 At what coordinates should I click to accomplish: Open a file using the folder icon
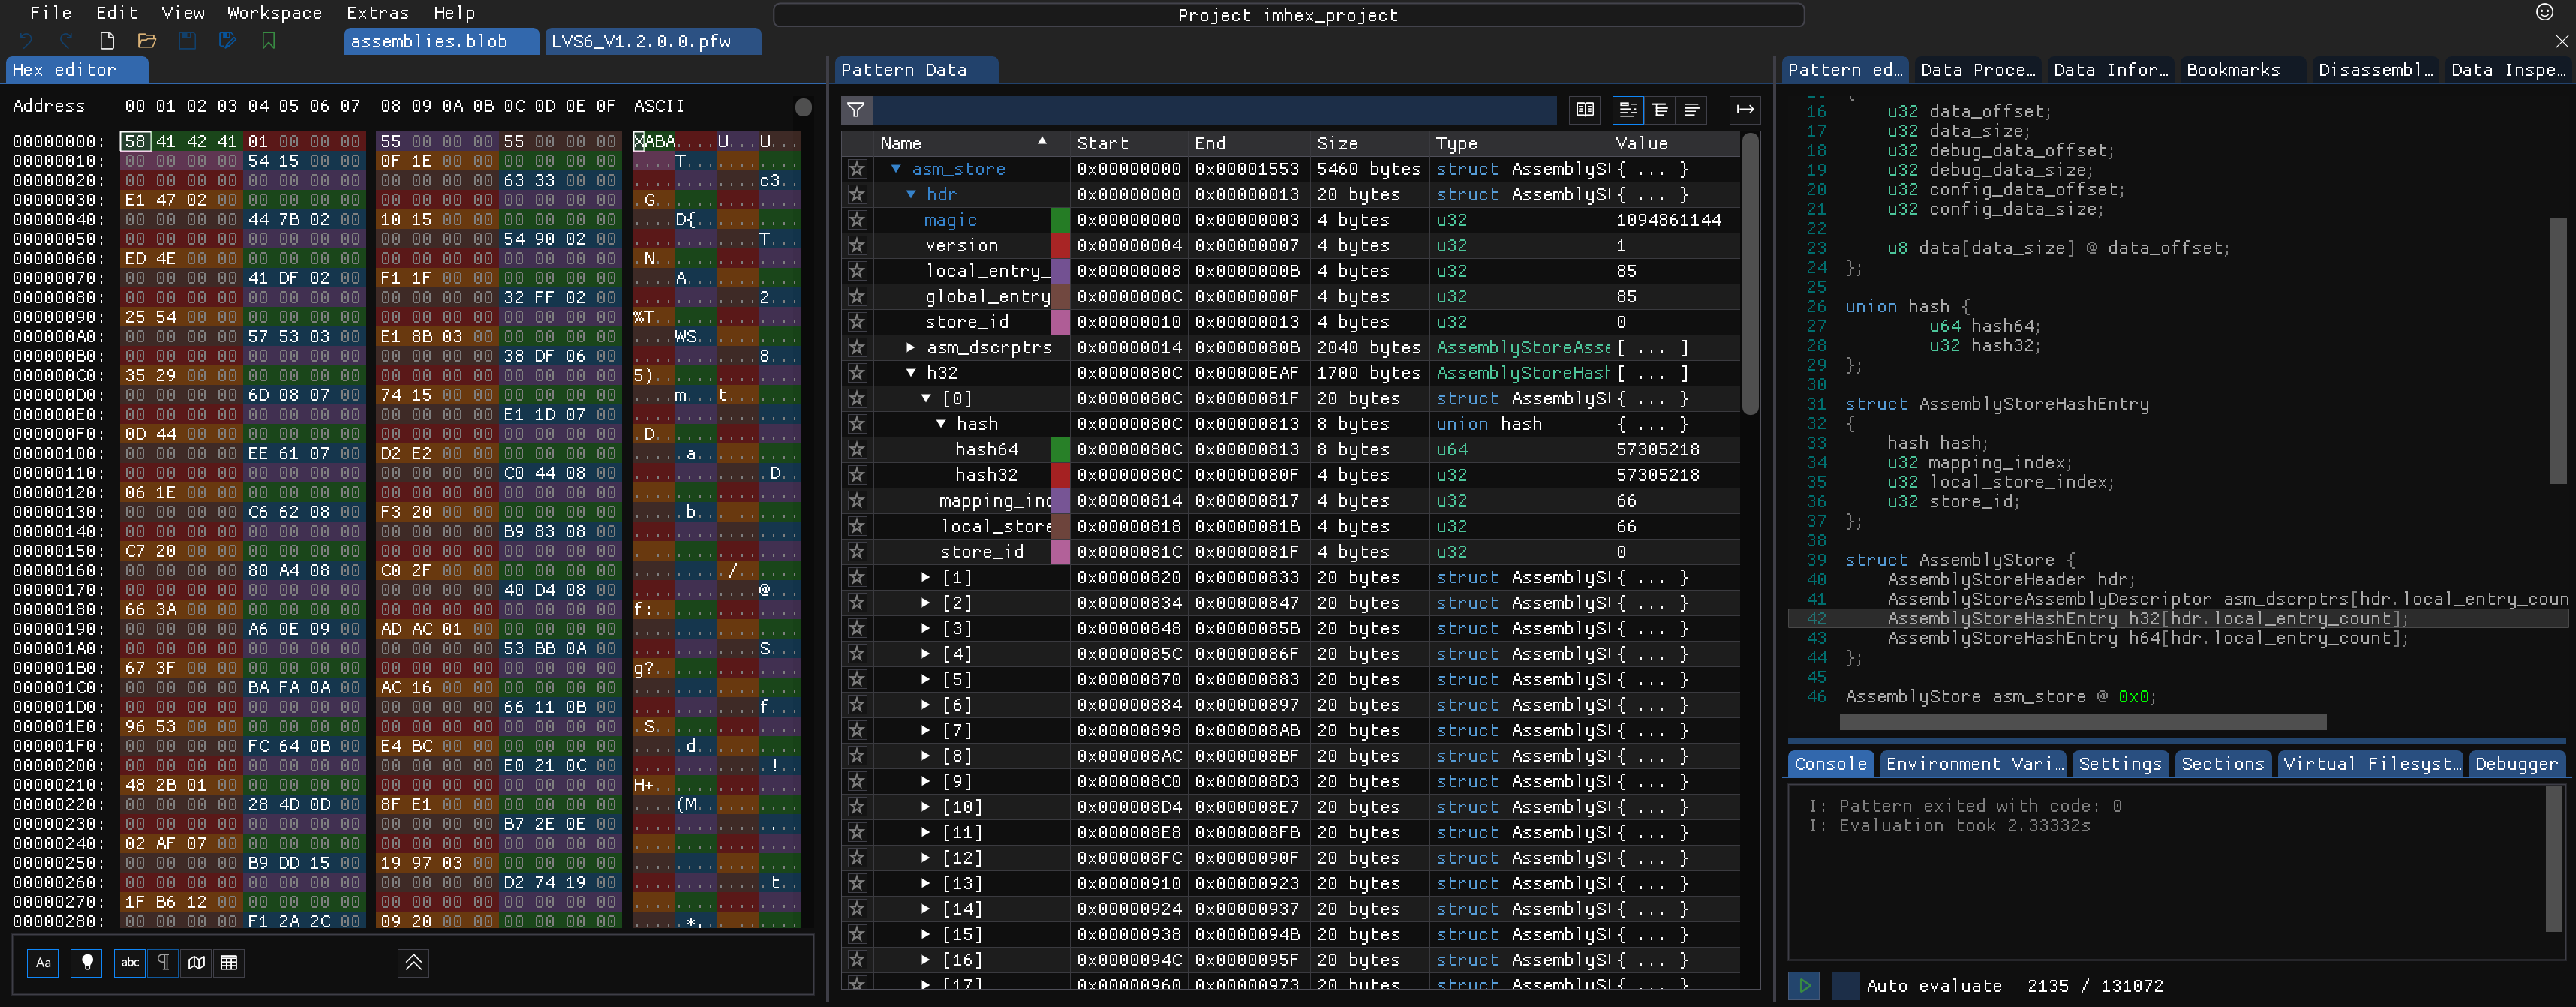click(x=147, y=41)
